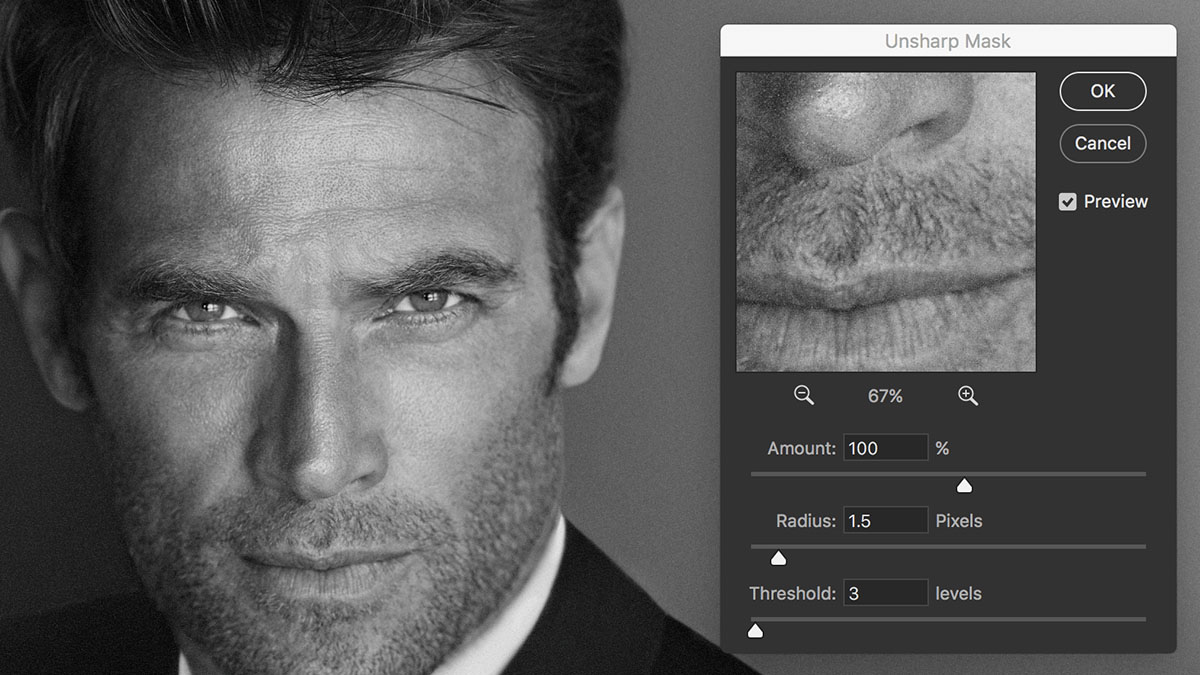Select the Radius value field showing 1.5
Image resolution: width=1200 pixels, height=675 pixels.
coord(885,520)
